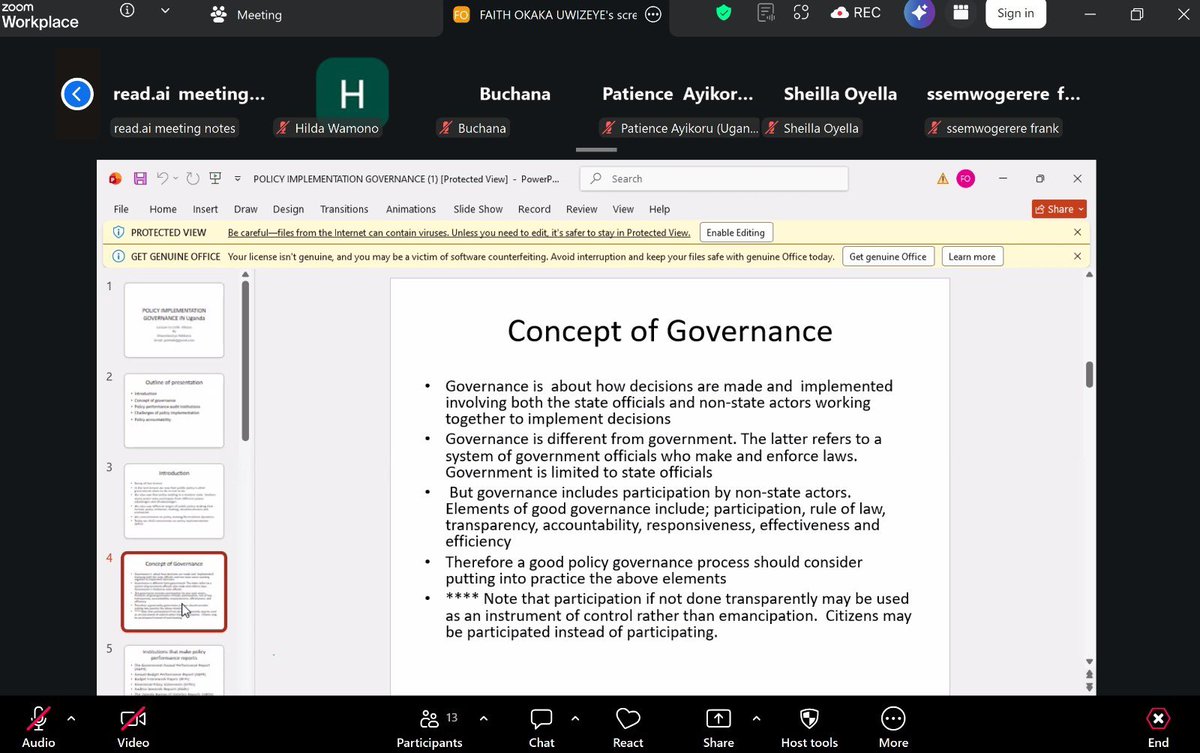The image size is (1200, 753).
Task: Open the AI Companion sparkle icon
Action: tap(919, 13)
